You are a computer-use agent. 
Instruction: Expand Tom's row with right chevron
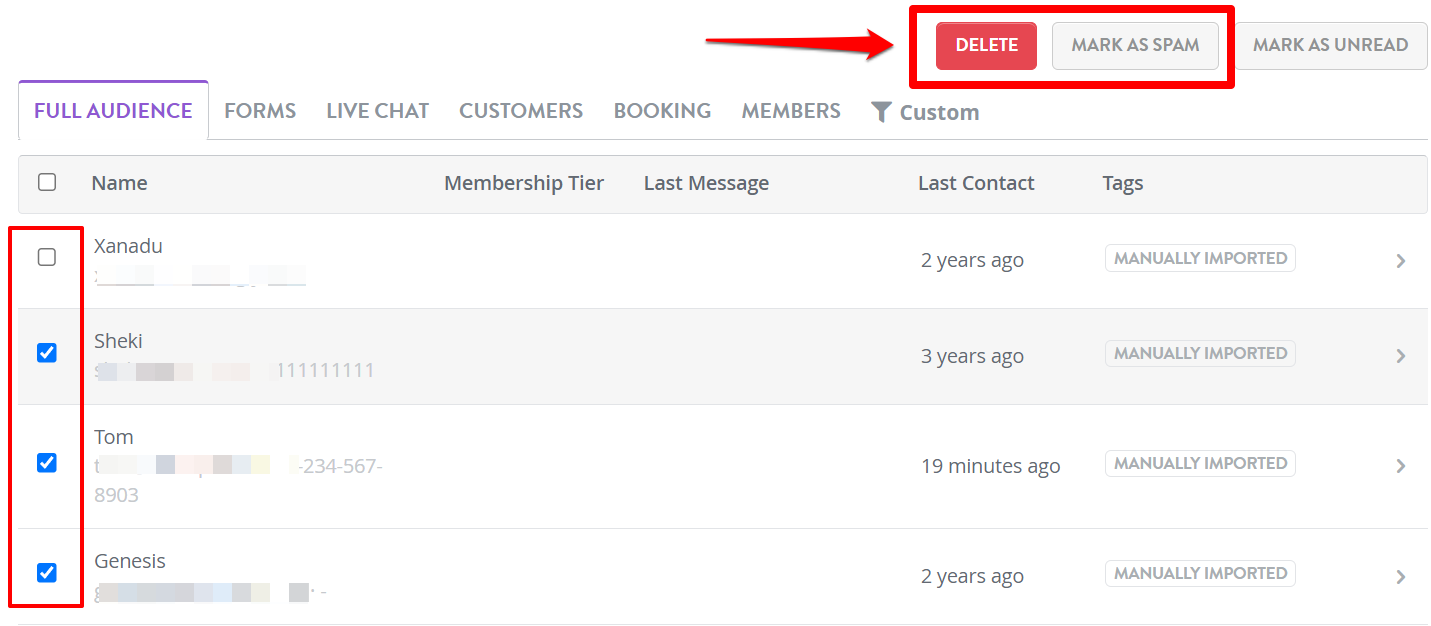click(1400, 466)
